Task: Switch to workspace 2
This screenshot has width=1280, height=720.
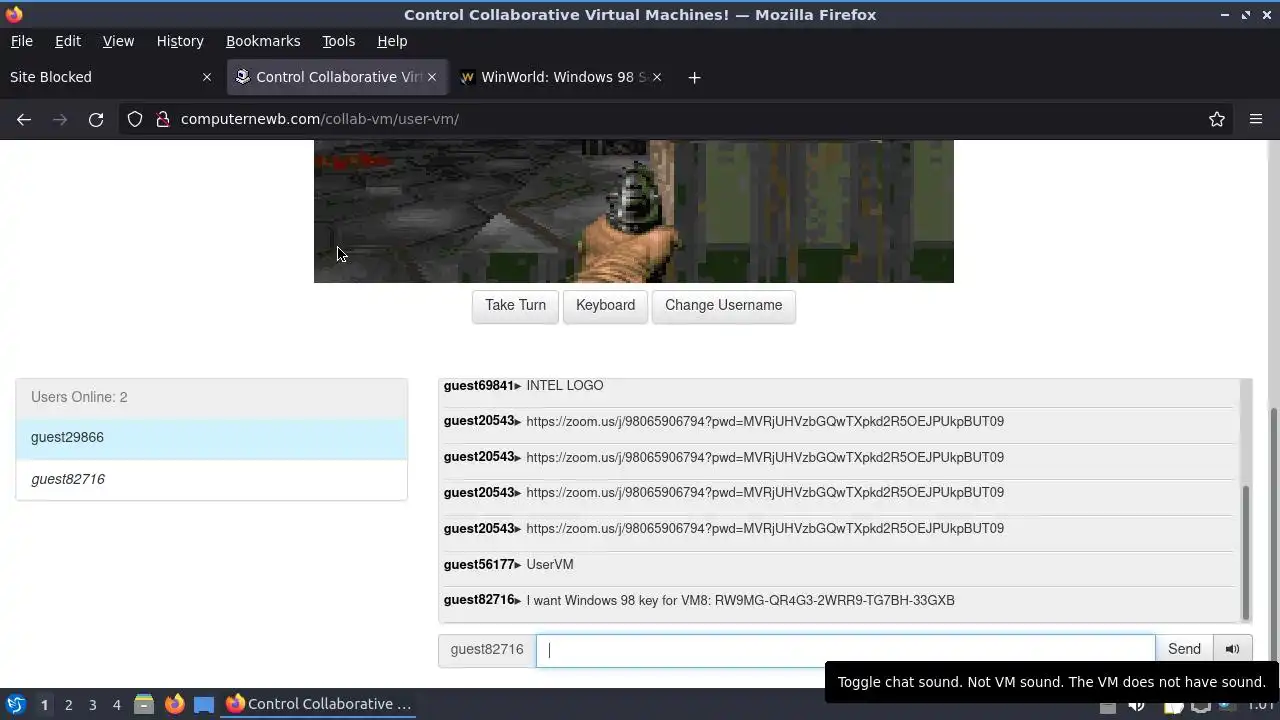Action: point(68,704)
